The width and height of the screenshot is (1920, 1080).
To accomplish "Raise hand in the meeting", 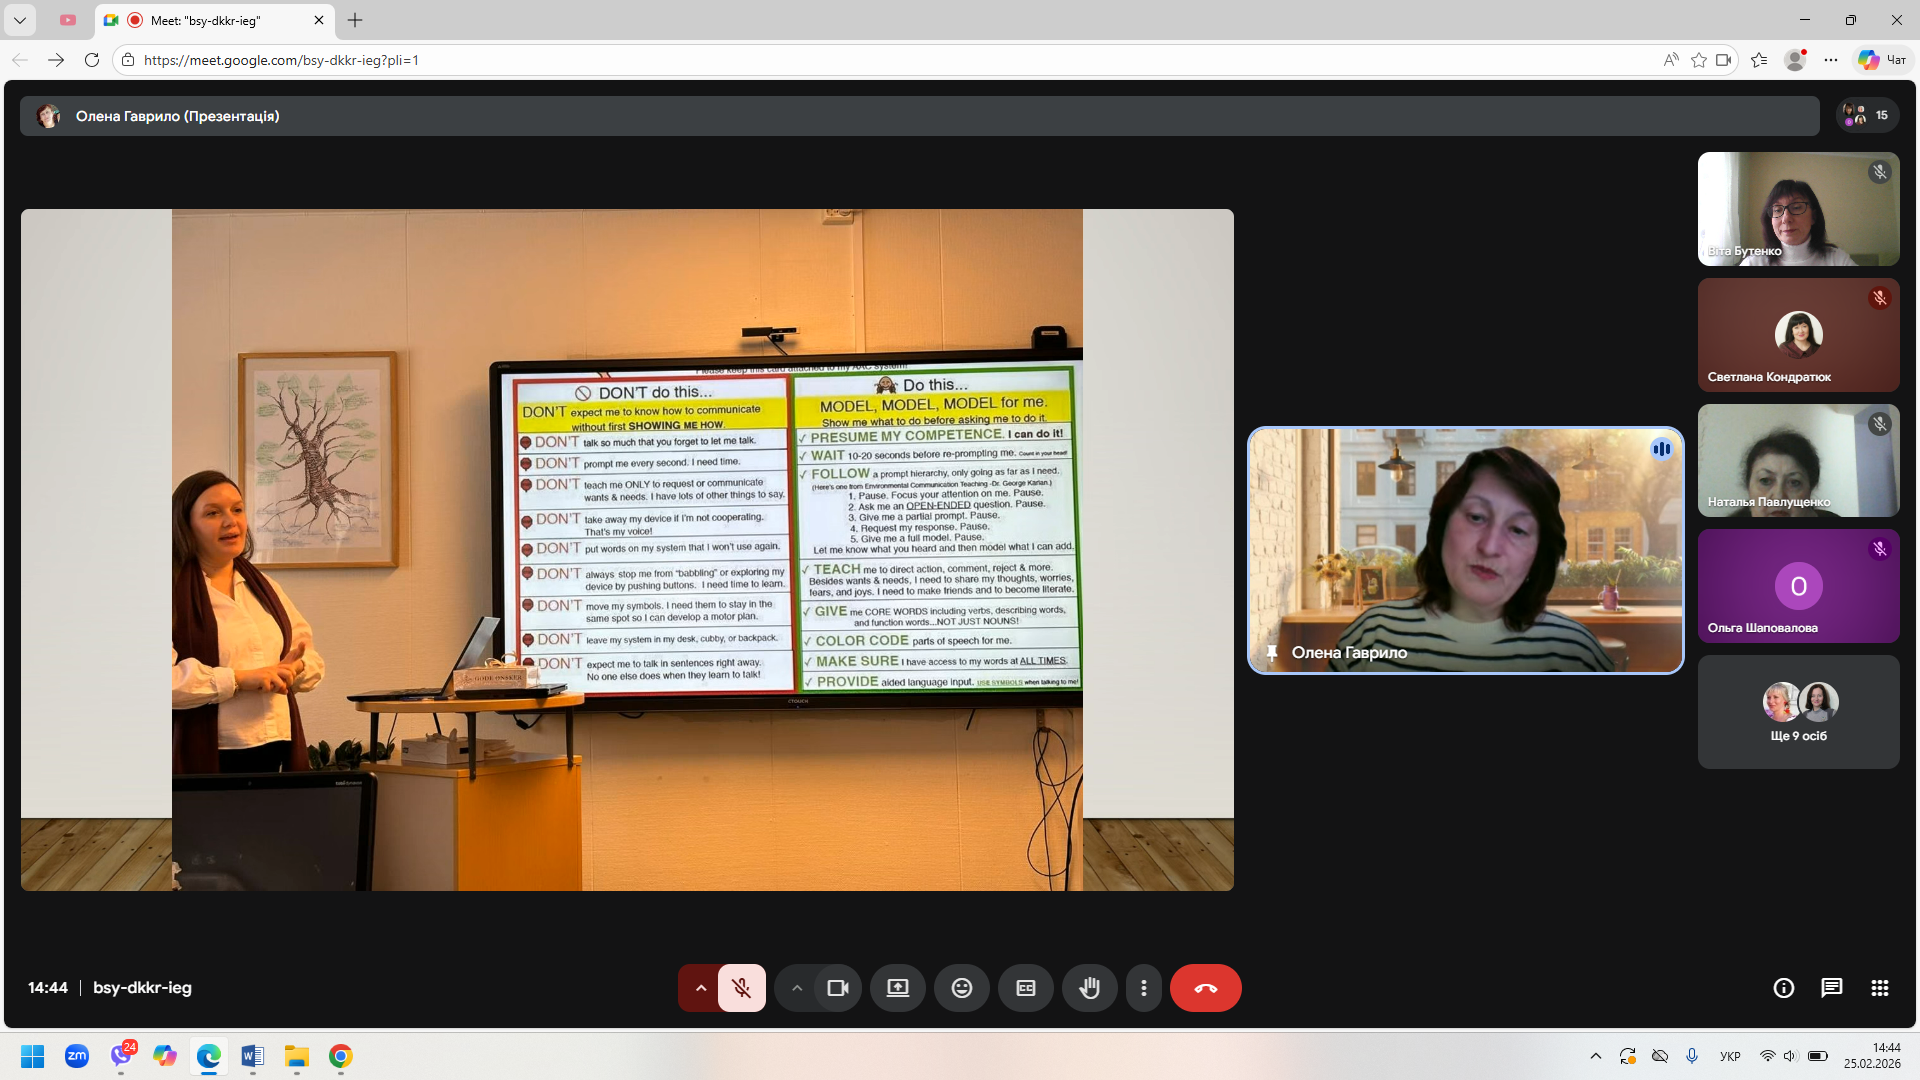I will click(1089, 988).
